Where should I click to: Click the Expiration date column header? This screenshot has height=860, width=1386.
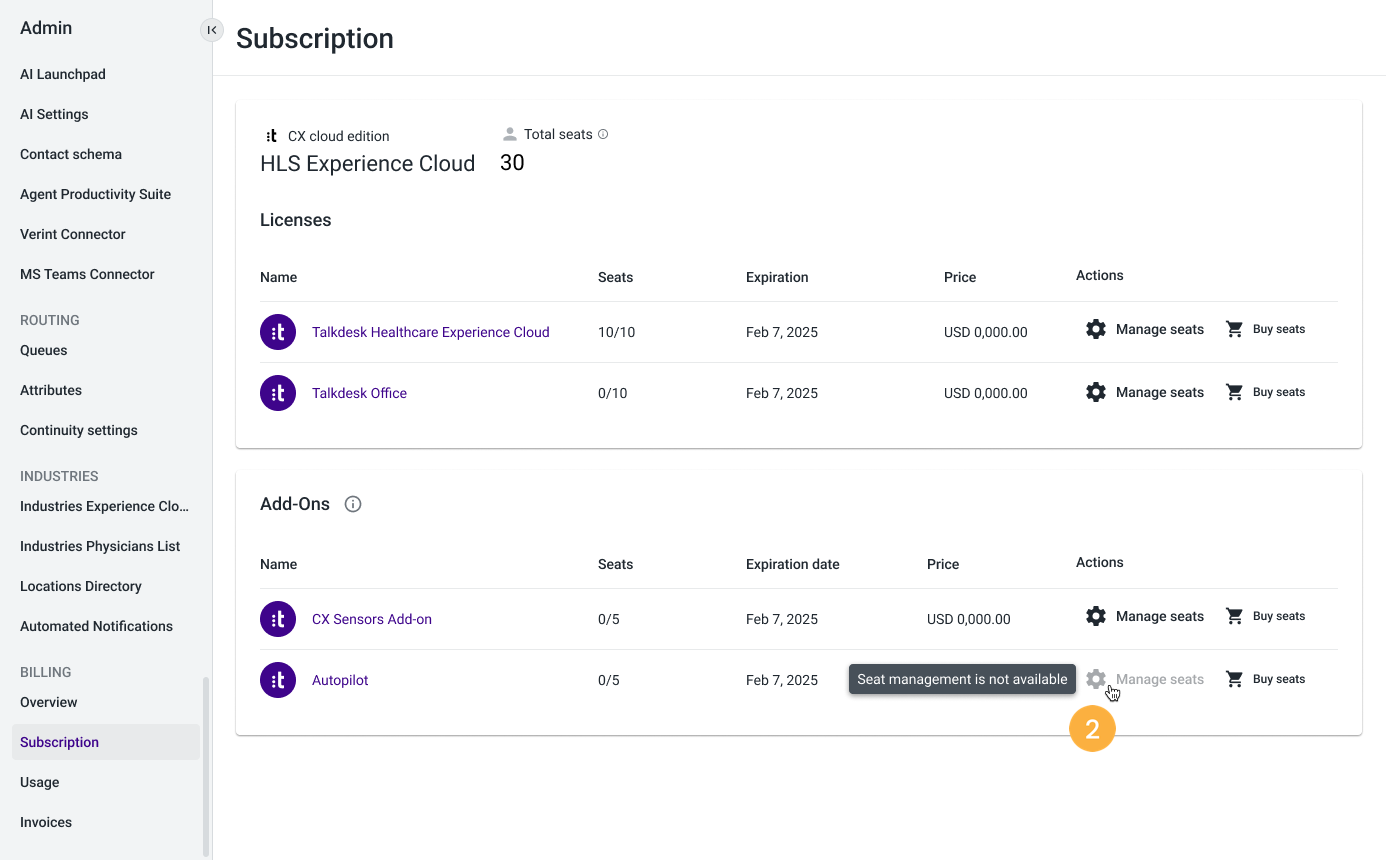(x=793, y=564)
